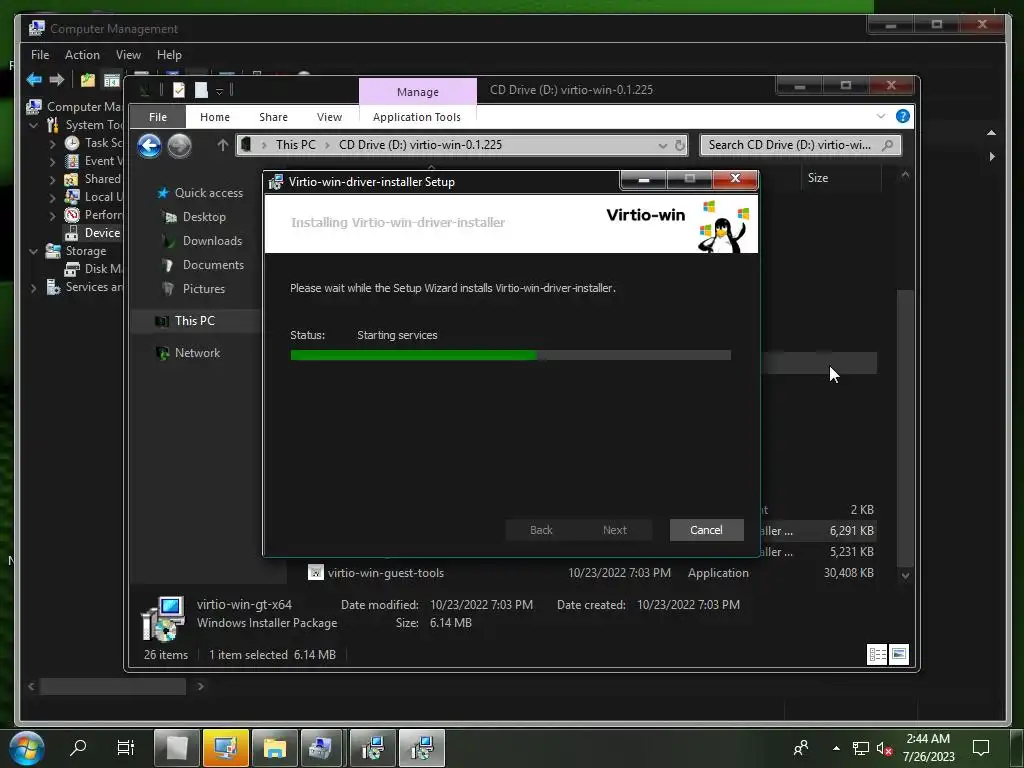Collapse Storage tree node

[x=34, y=251]
